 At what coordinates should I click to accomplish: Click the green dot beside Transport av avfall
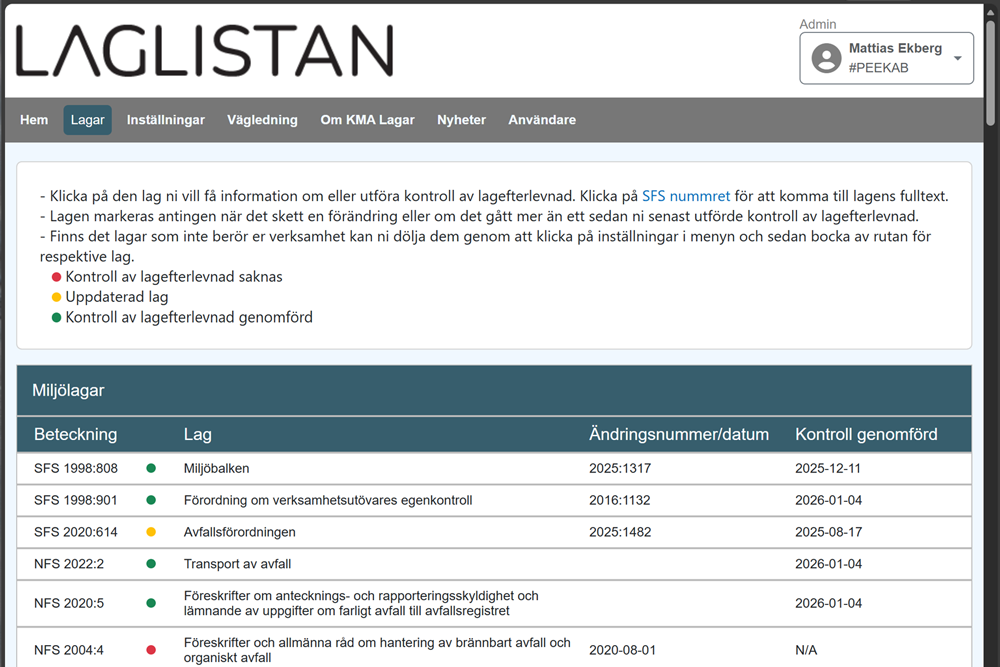(x=150, y=564)
